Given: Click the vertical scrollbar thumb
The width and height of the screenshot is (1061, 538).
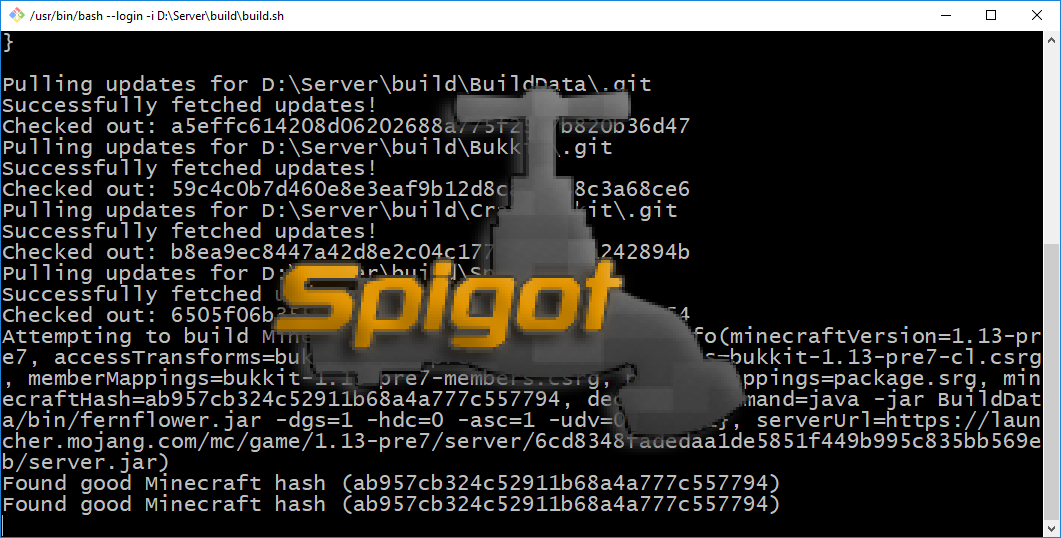Looking at the screenshot, I should tap(1052, 382).
